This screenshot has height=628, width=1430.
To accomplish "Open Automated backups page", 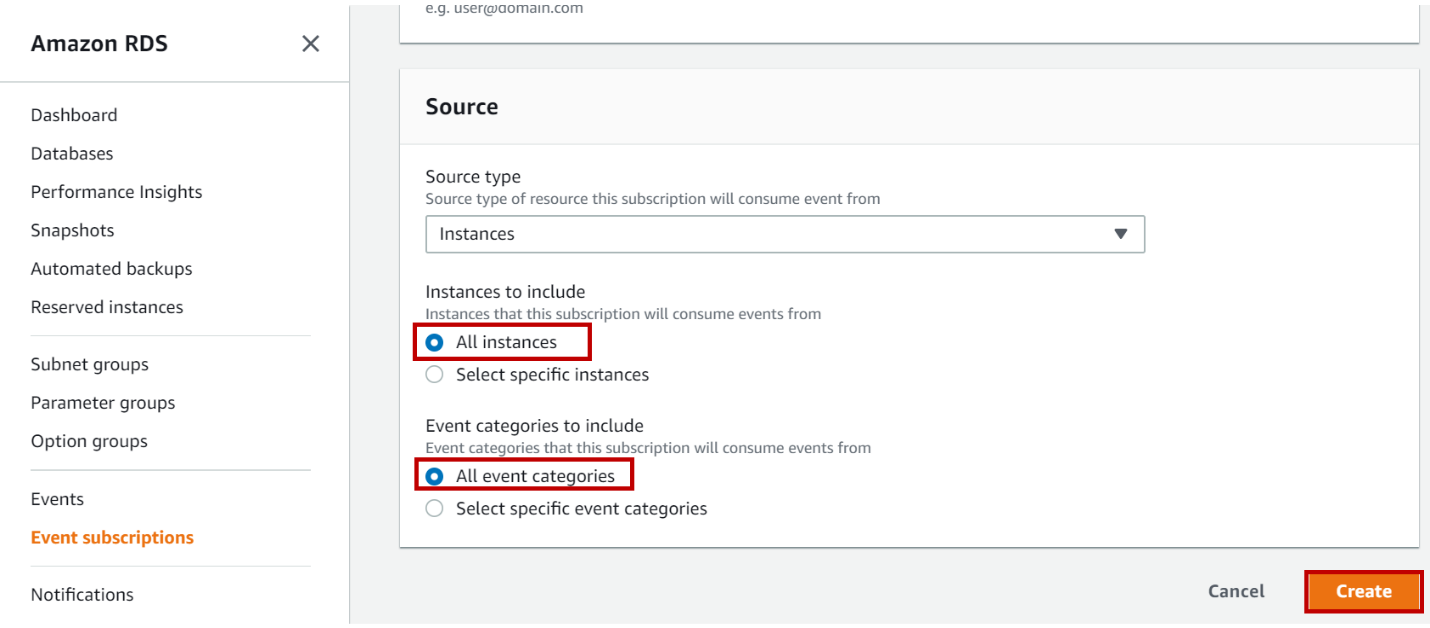I will coord(111,269).
